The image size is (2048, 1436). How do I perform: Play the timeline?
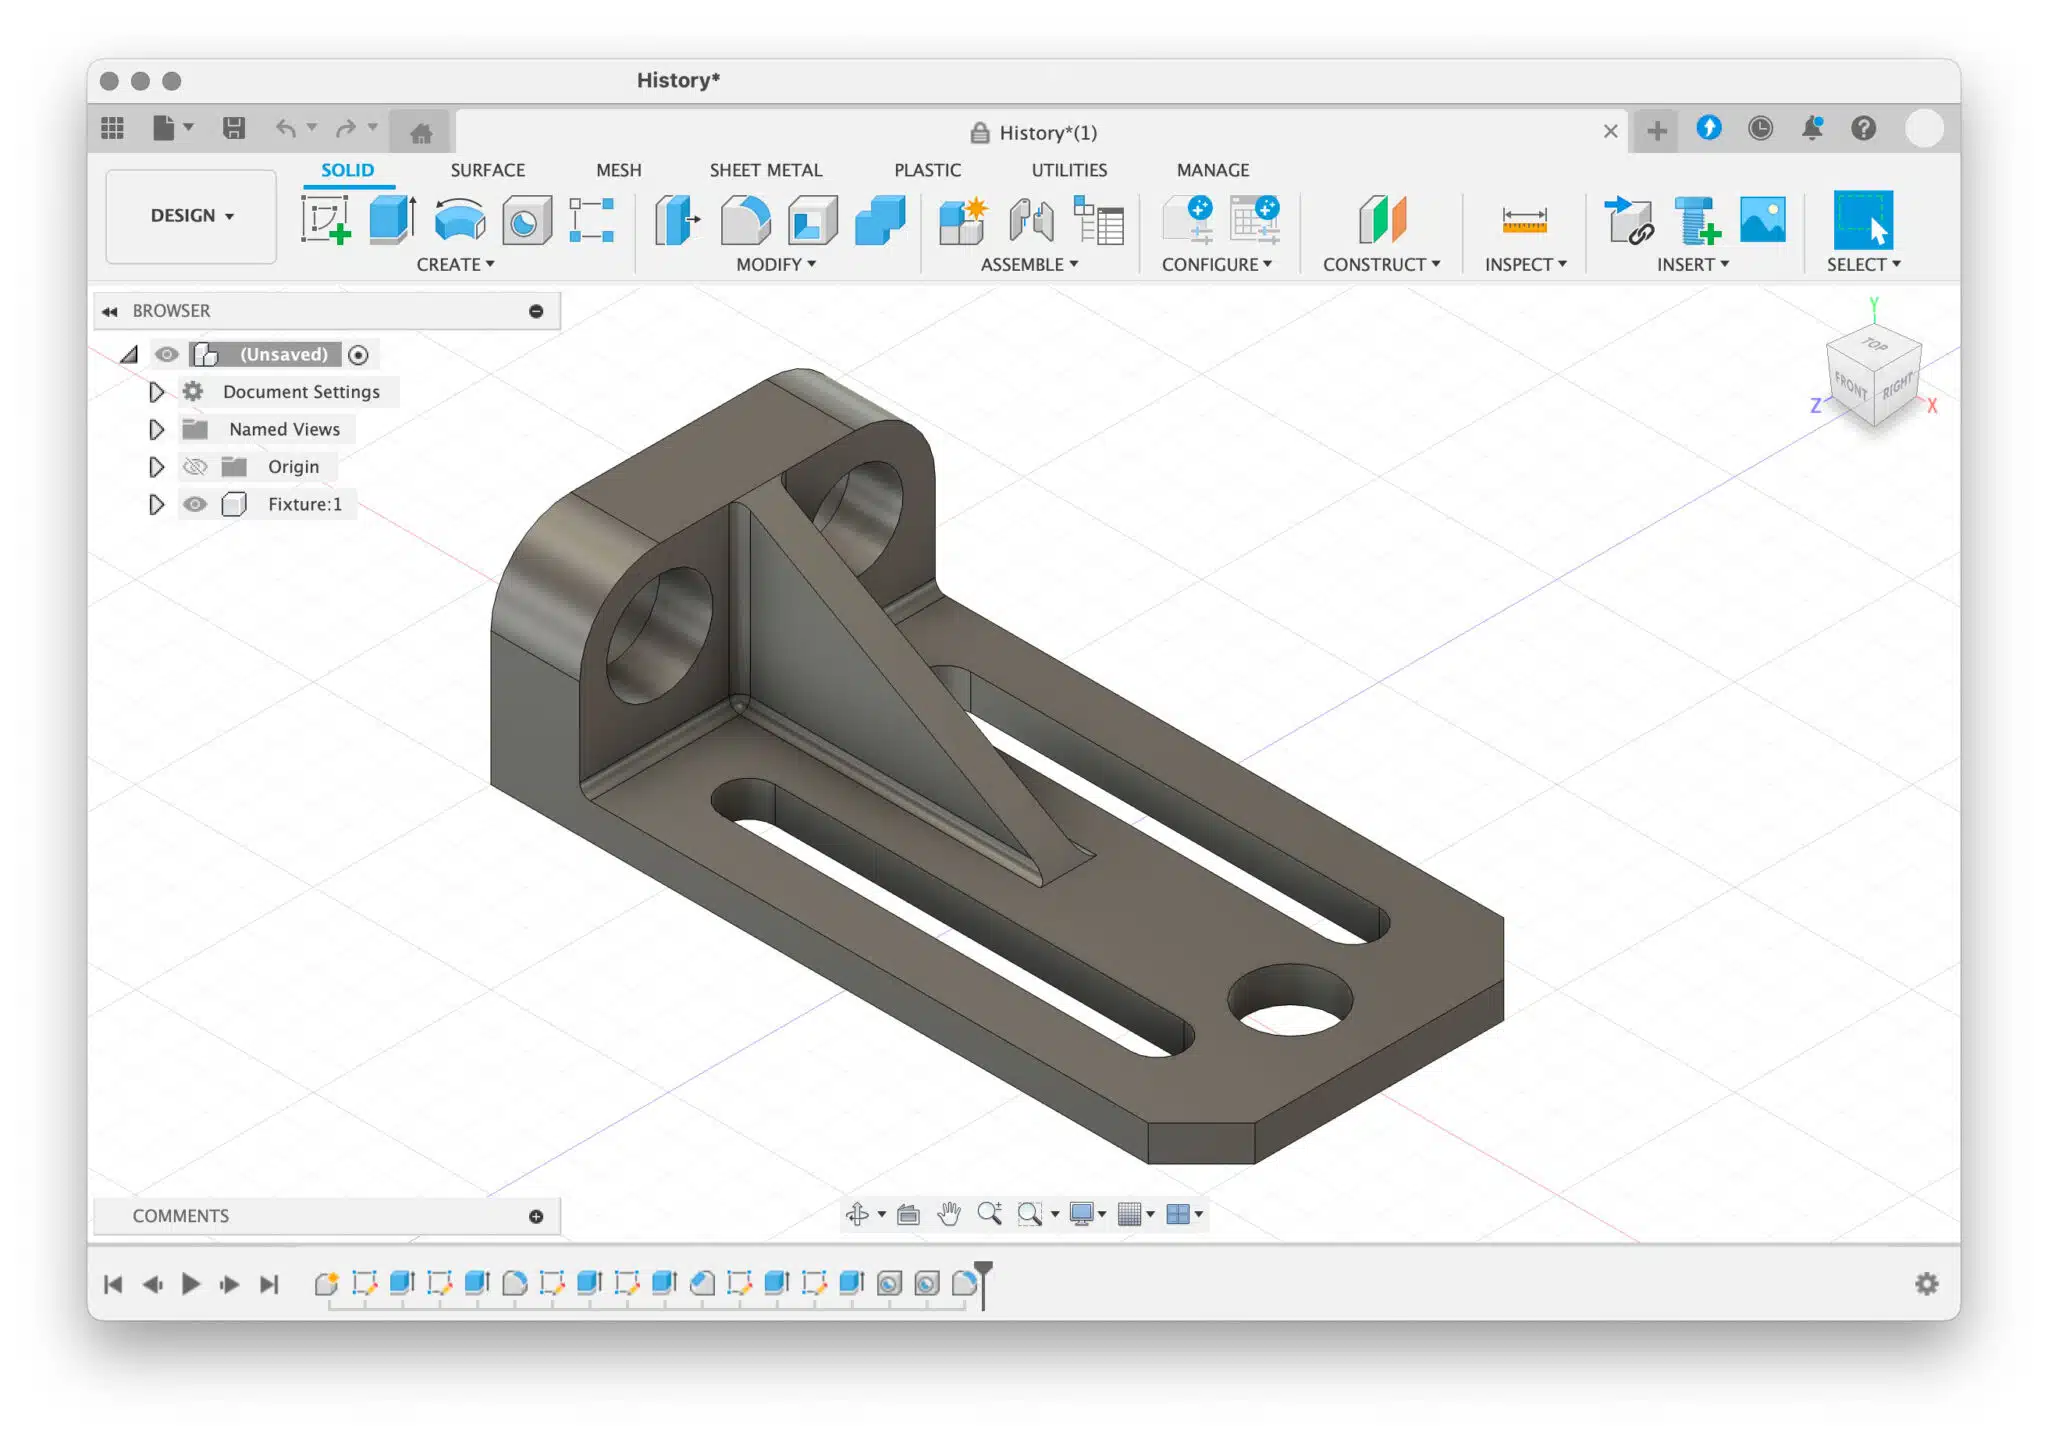190,1283
